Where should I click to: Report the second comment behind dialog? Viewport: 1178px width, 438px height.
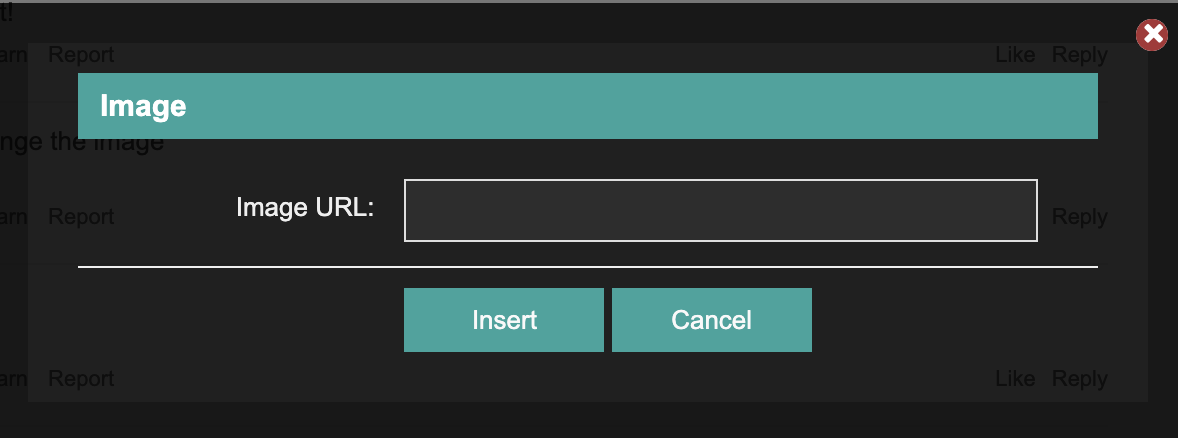pos(81,216)
